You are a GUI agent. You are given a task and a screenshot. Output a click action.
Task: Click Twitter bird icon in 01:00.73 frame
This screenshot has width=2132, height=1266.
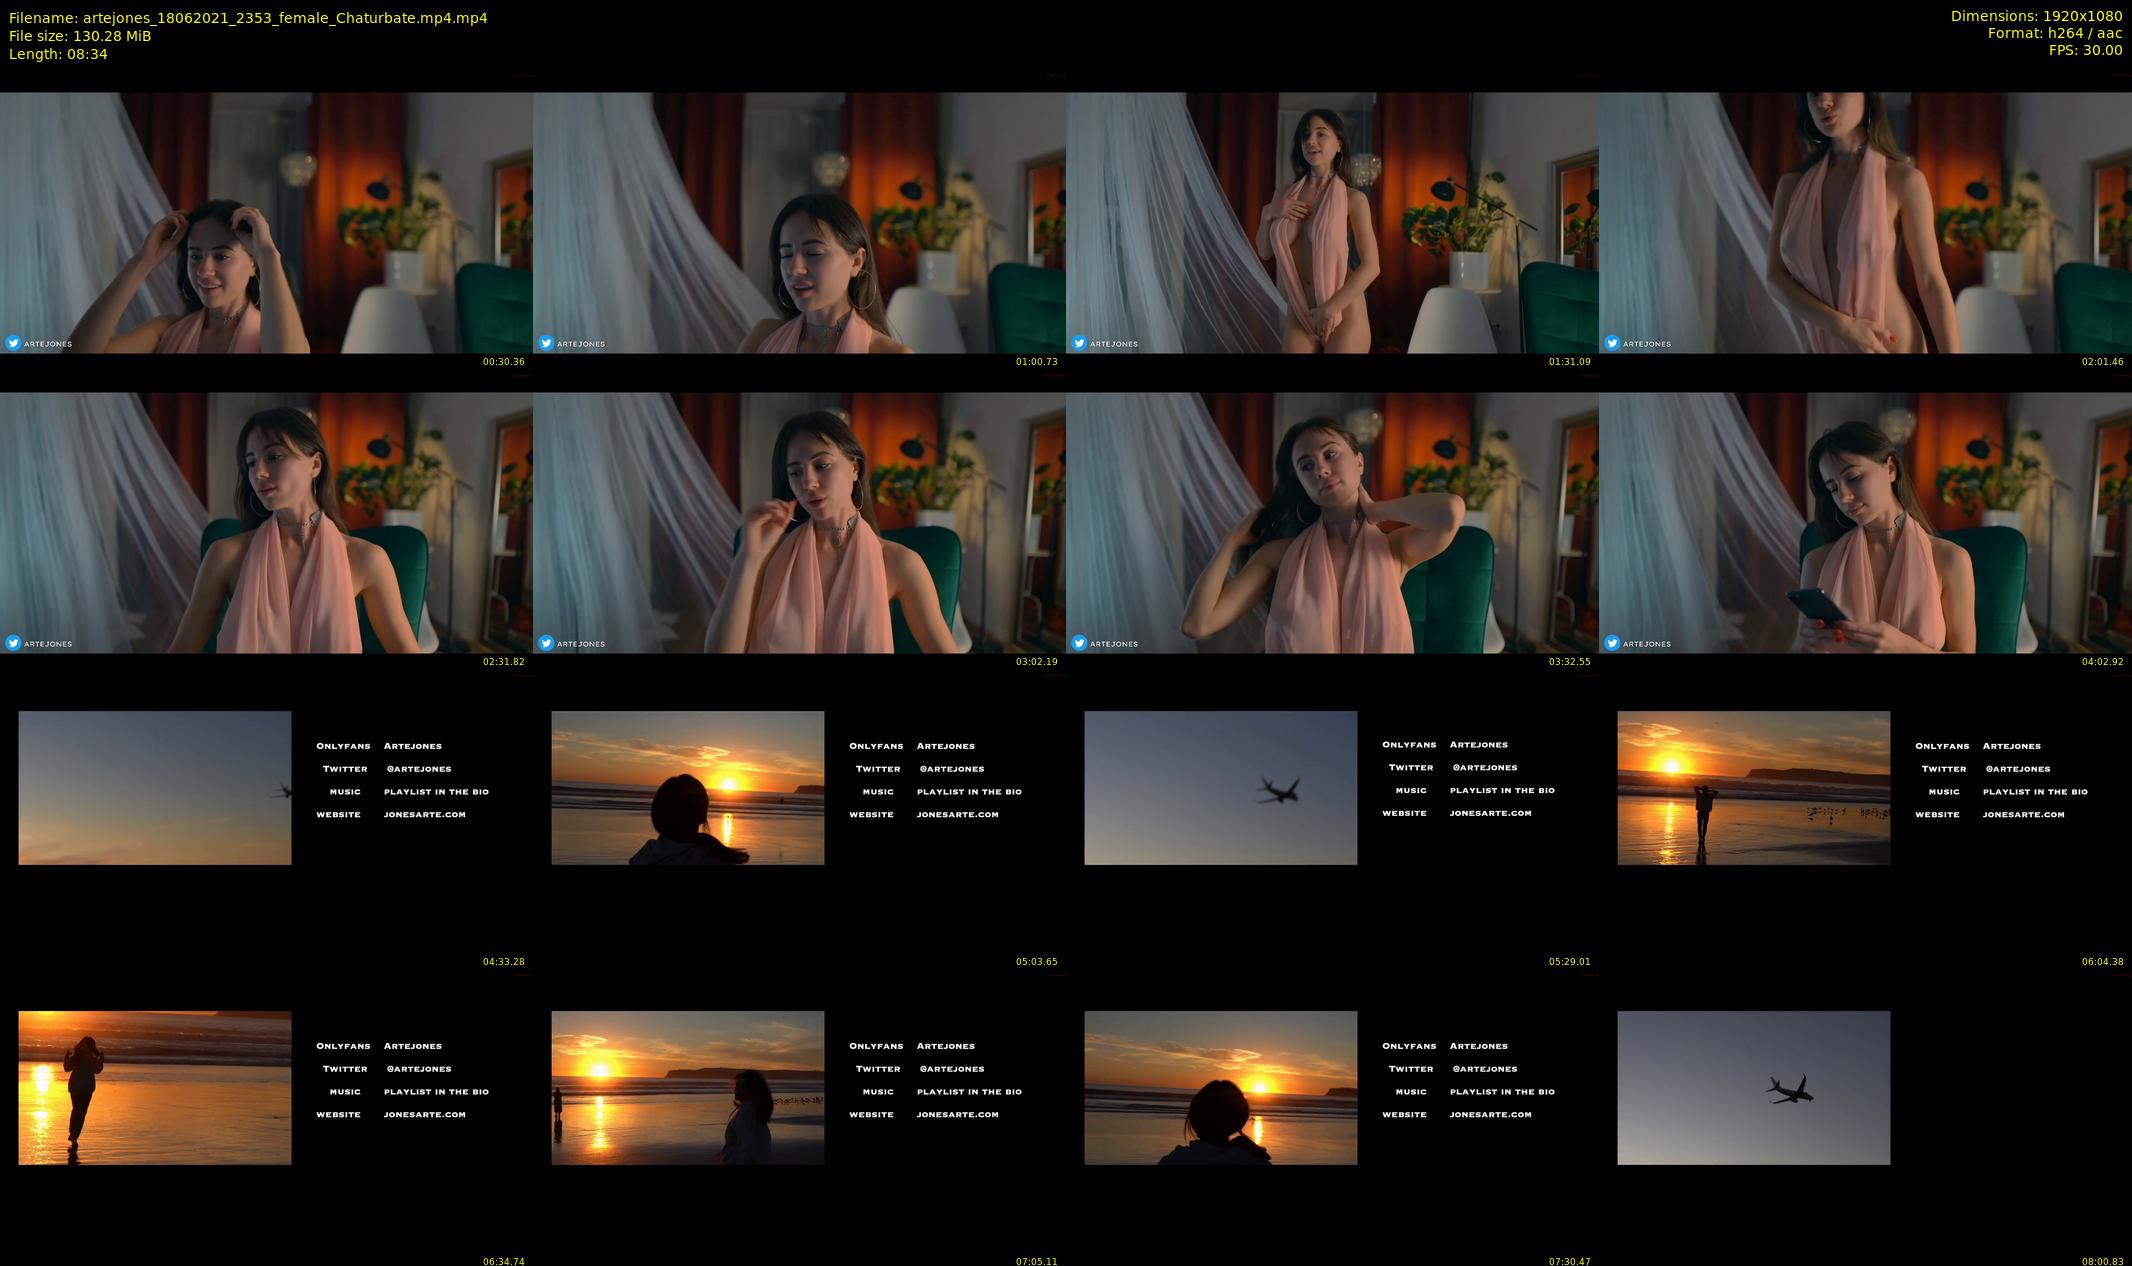tap(546, 343)
